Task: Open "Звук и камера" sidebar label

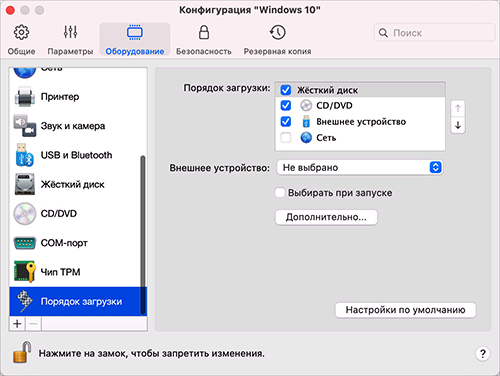Action: point(73,126)
